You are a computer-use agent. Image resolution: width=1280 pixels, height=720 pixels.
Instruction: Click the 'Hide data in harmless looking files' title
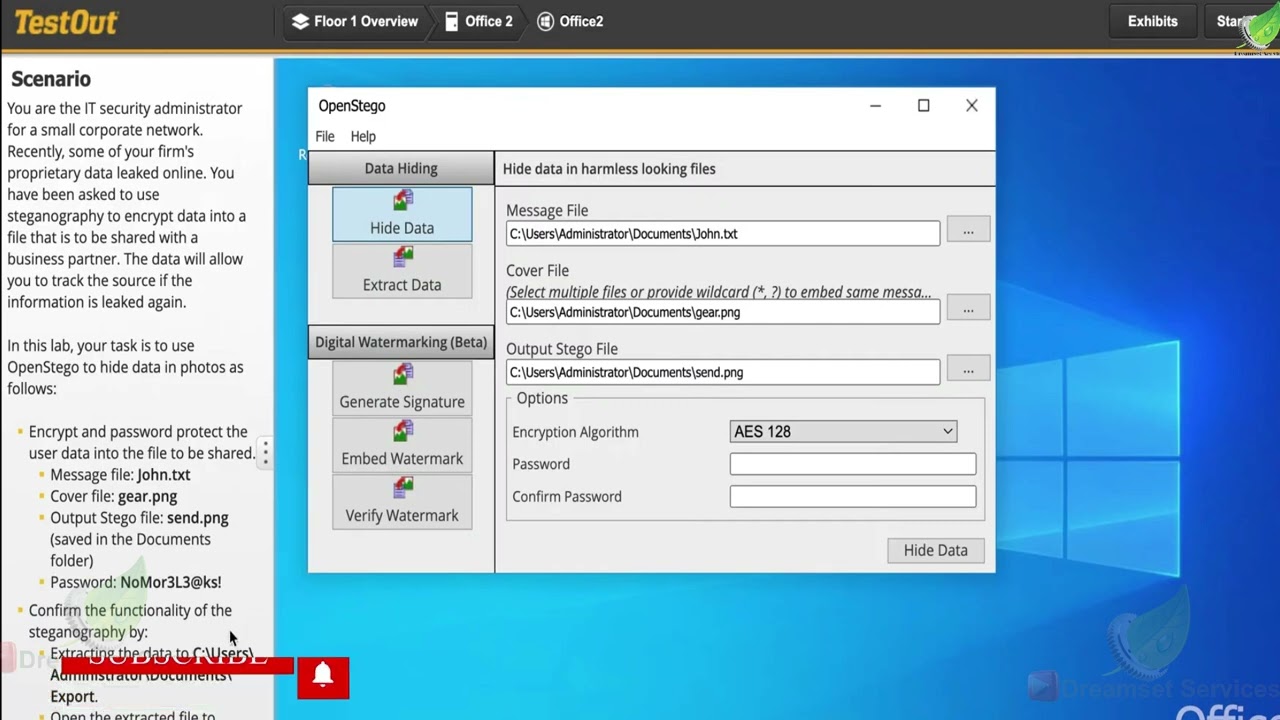click(x=609, y=169)
